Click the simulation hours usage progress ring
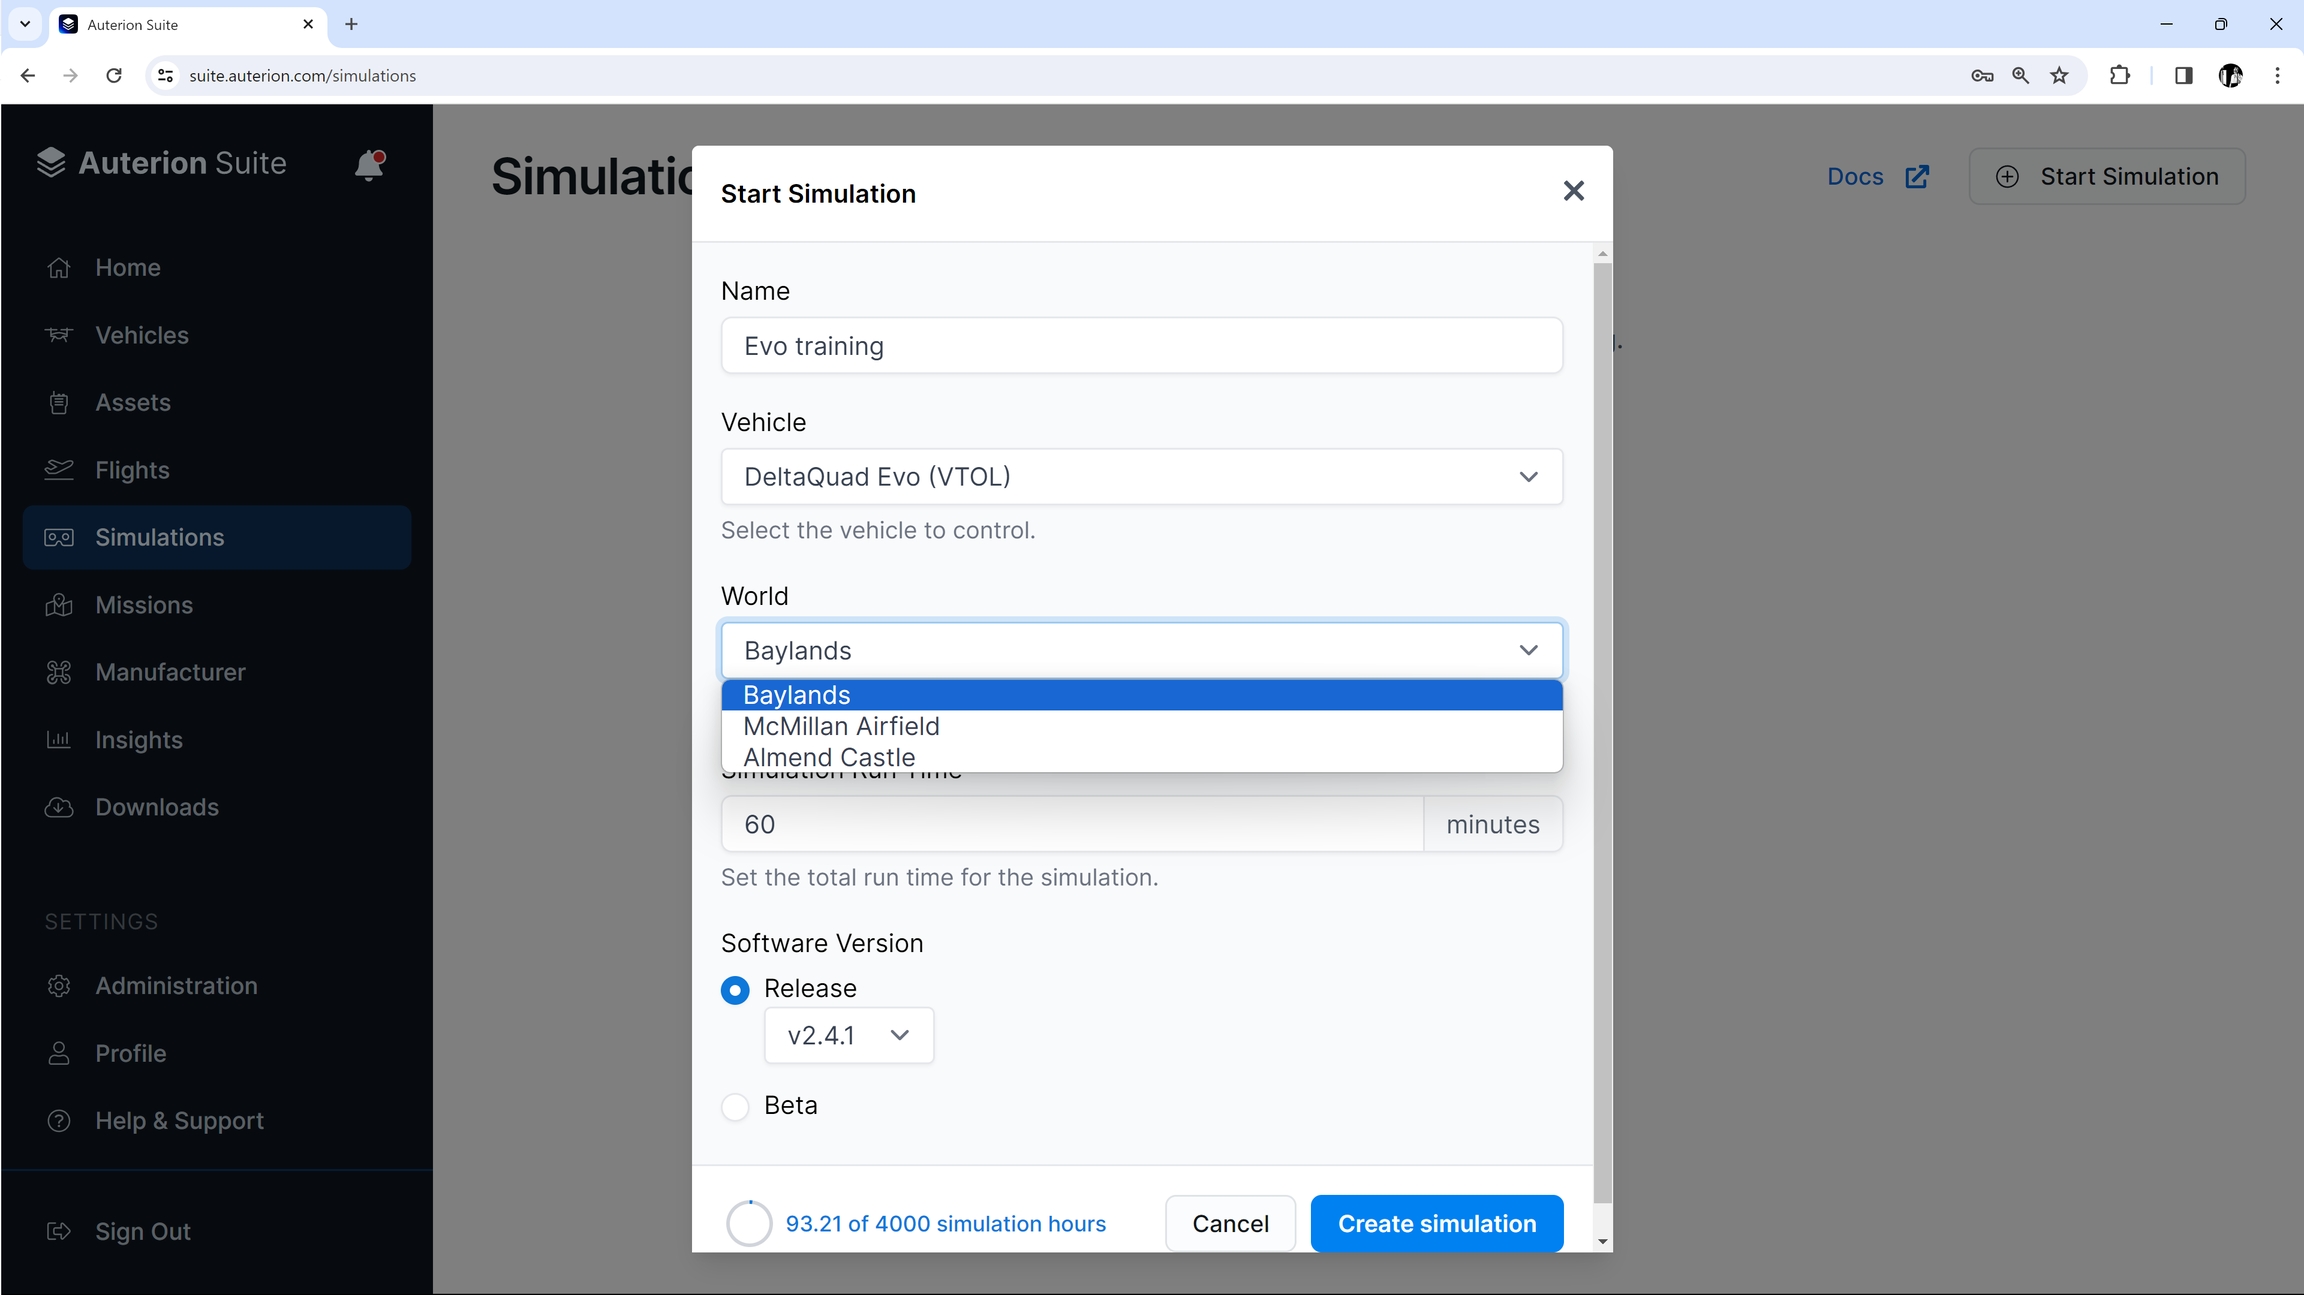 749,1223
